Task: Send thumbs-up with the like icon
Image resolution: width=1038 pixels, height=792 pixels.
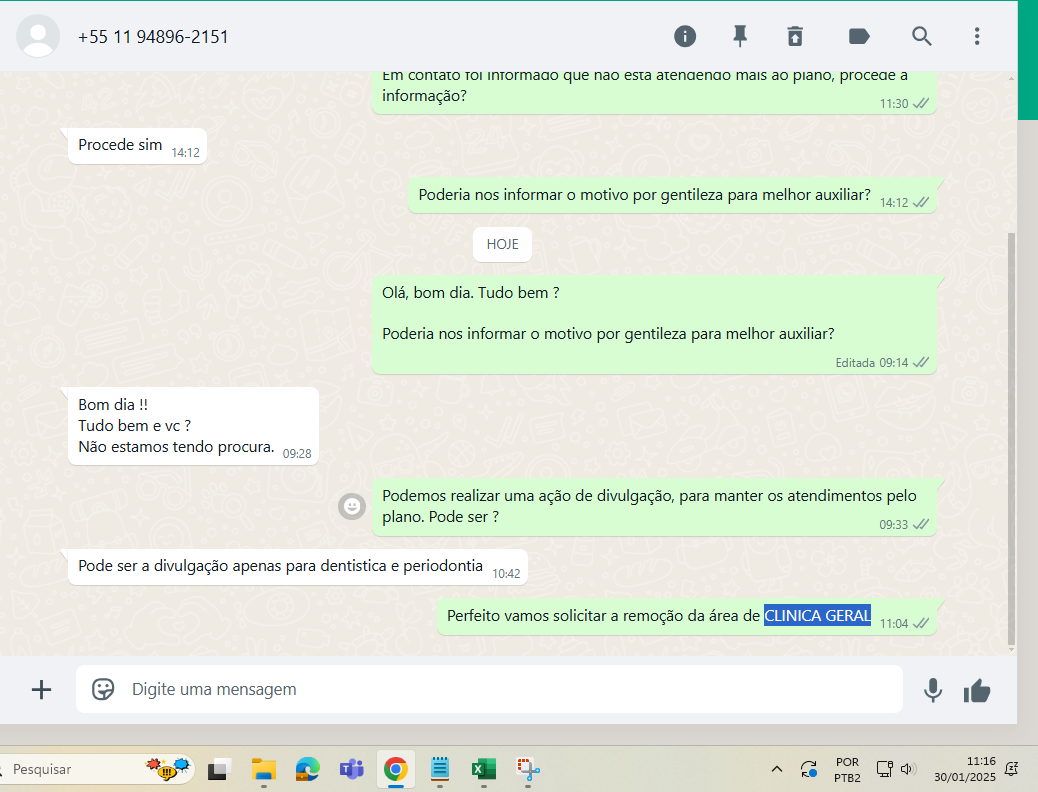Action: pos(977,691)
